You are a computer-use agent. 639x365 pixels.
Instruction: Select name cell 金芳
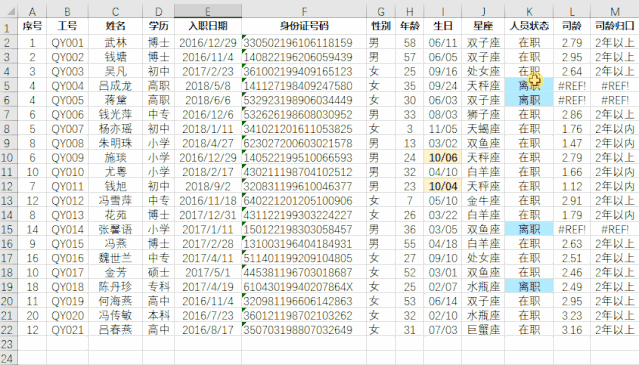[x=115, y=273]
